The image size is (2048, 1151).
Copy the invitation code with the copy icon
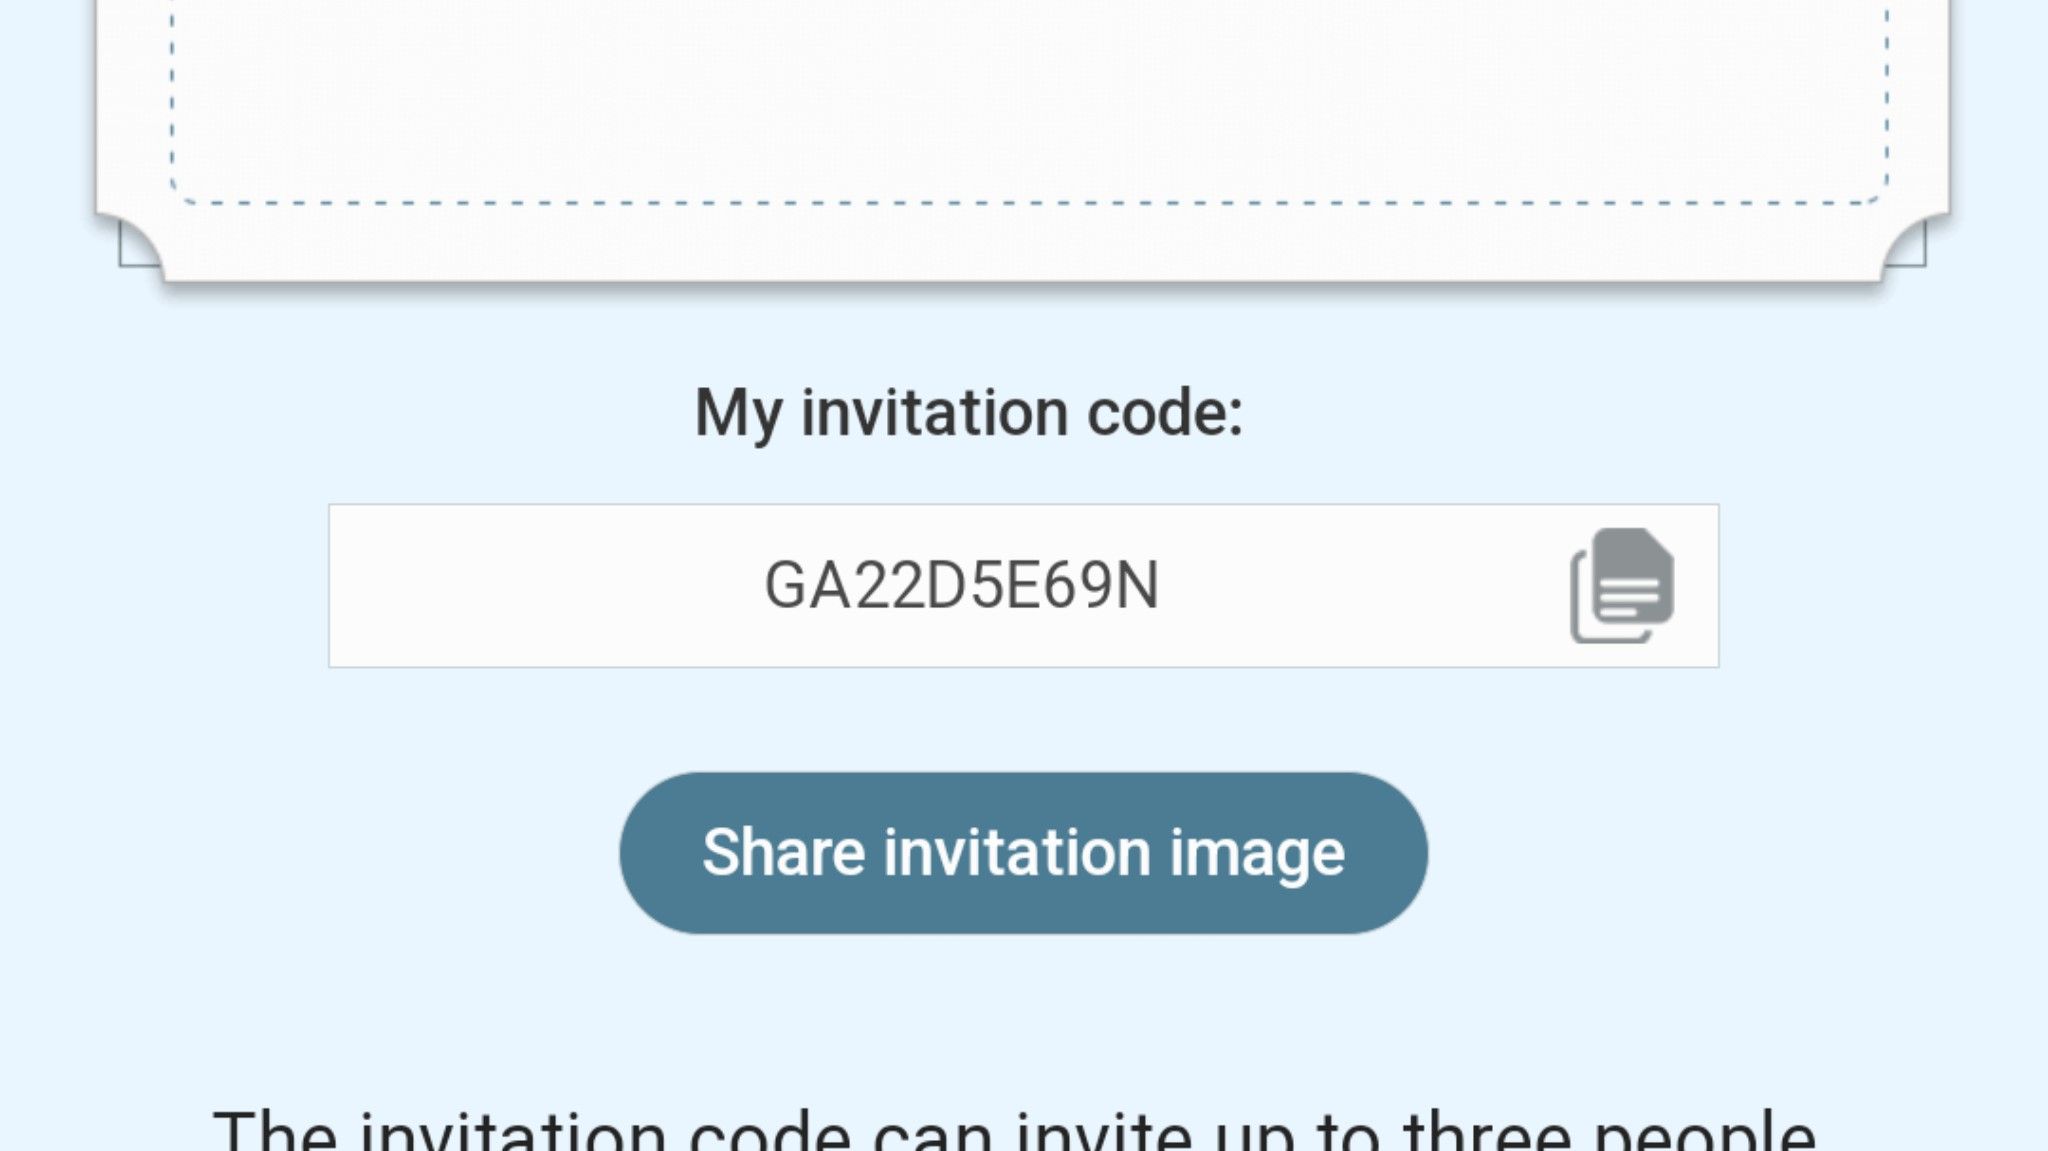pos(1621,585)
